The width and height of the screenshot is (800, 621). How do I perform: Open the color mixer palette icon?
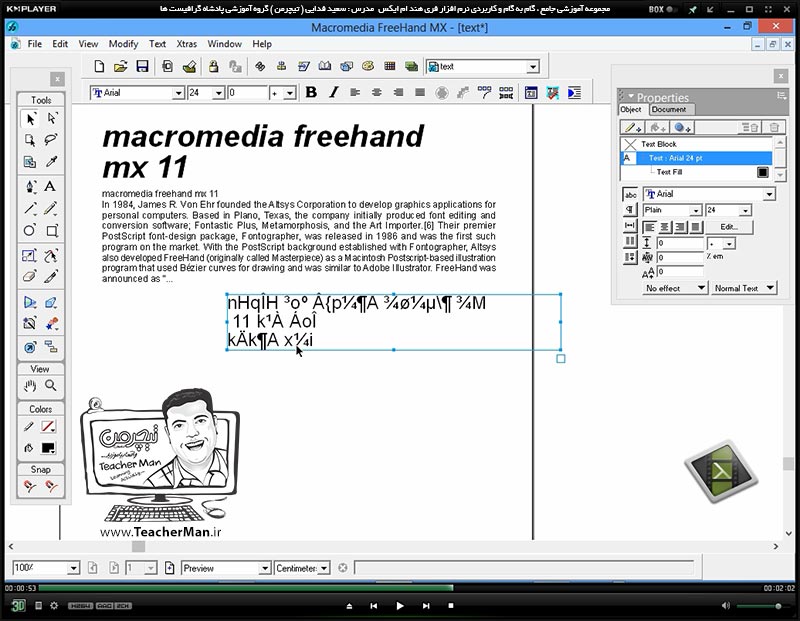[368, 66]
